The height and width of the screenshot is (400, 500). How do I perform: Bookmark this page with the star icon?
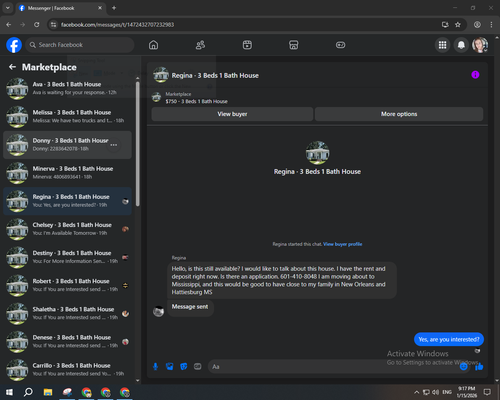coord(458,25)
